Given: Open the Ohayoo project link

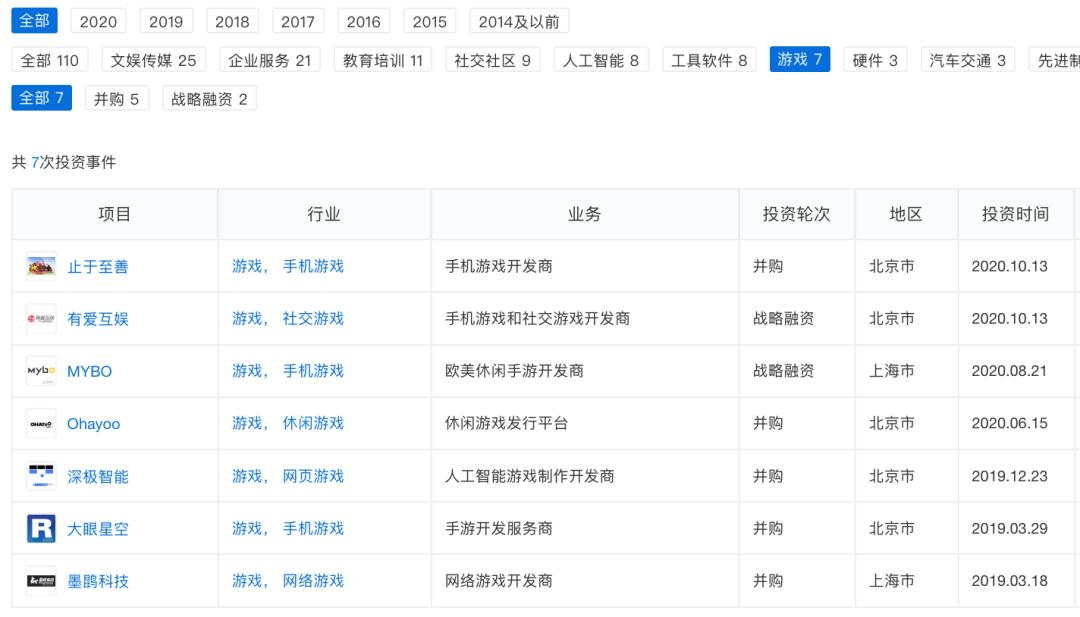Looking at the screenshot, I should tap(94, 424).
